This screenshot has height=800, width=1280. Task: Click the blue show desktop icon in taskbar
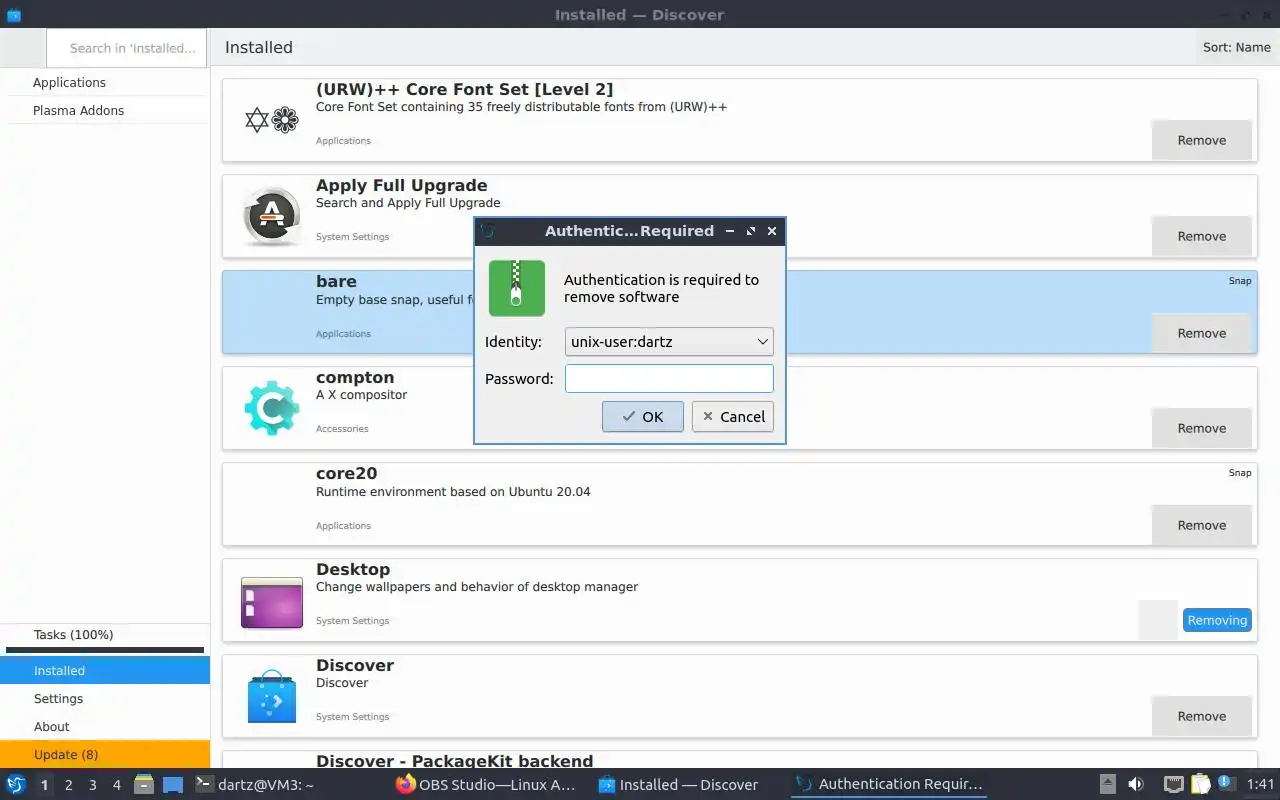coord(173,785)
